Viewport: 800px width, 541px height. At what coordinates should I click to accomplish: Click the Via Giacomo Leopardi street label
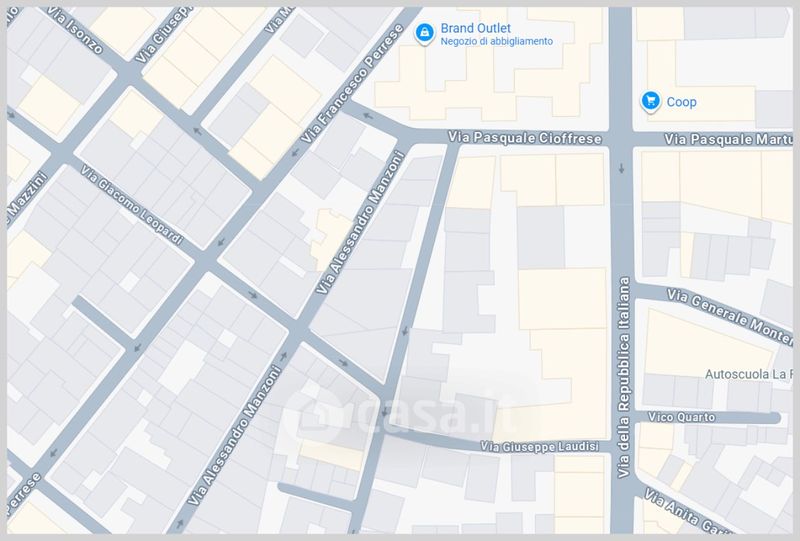point(132,205)
